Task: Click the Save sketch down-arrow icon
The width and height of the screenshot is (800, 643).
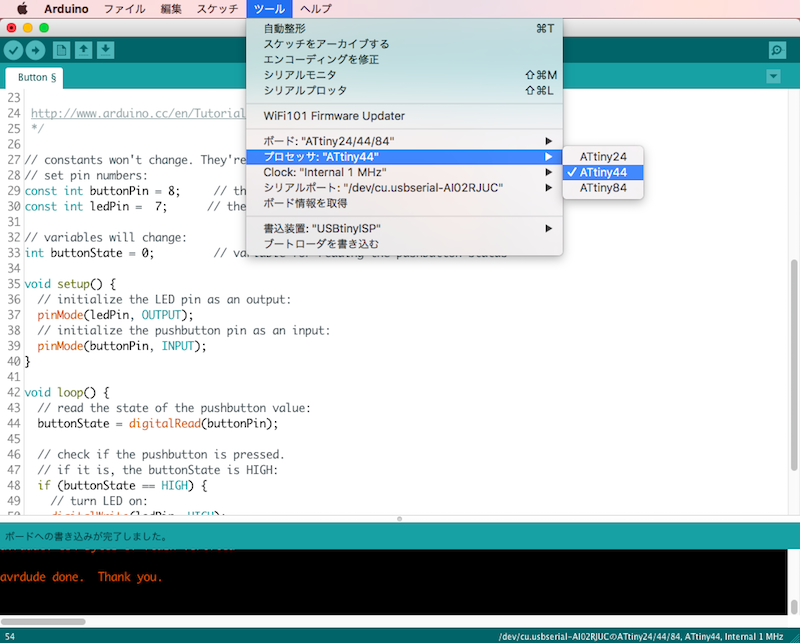Action: (x=106, y=50)
